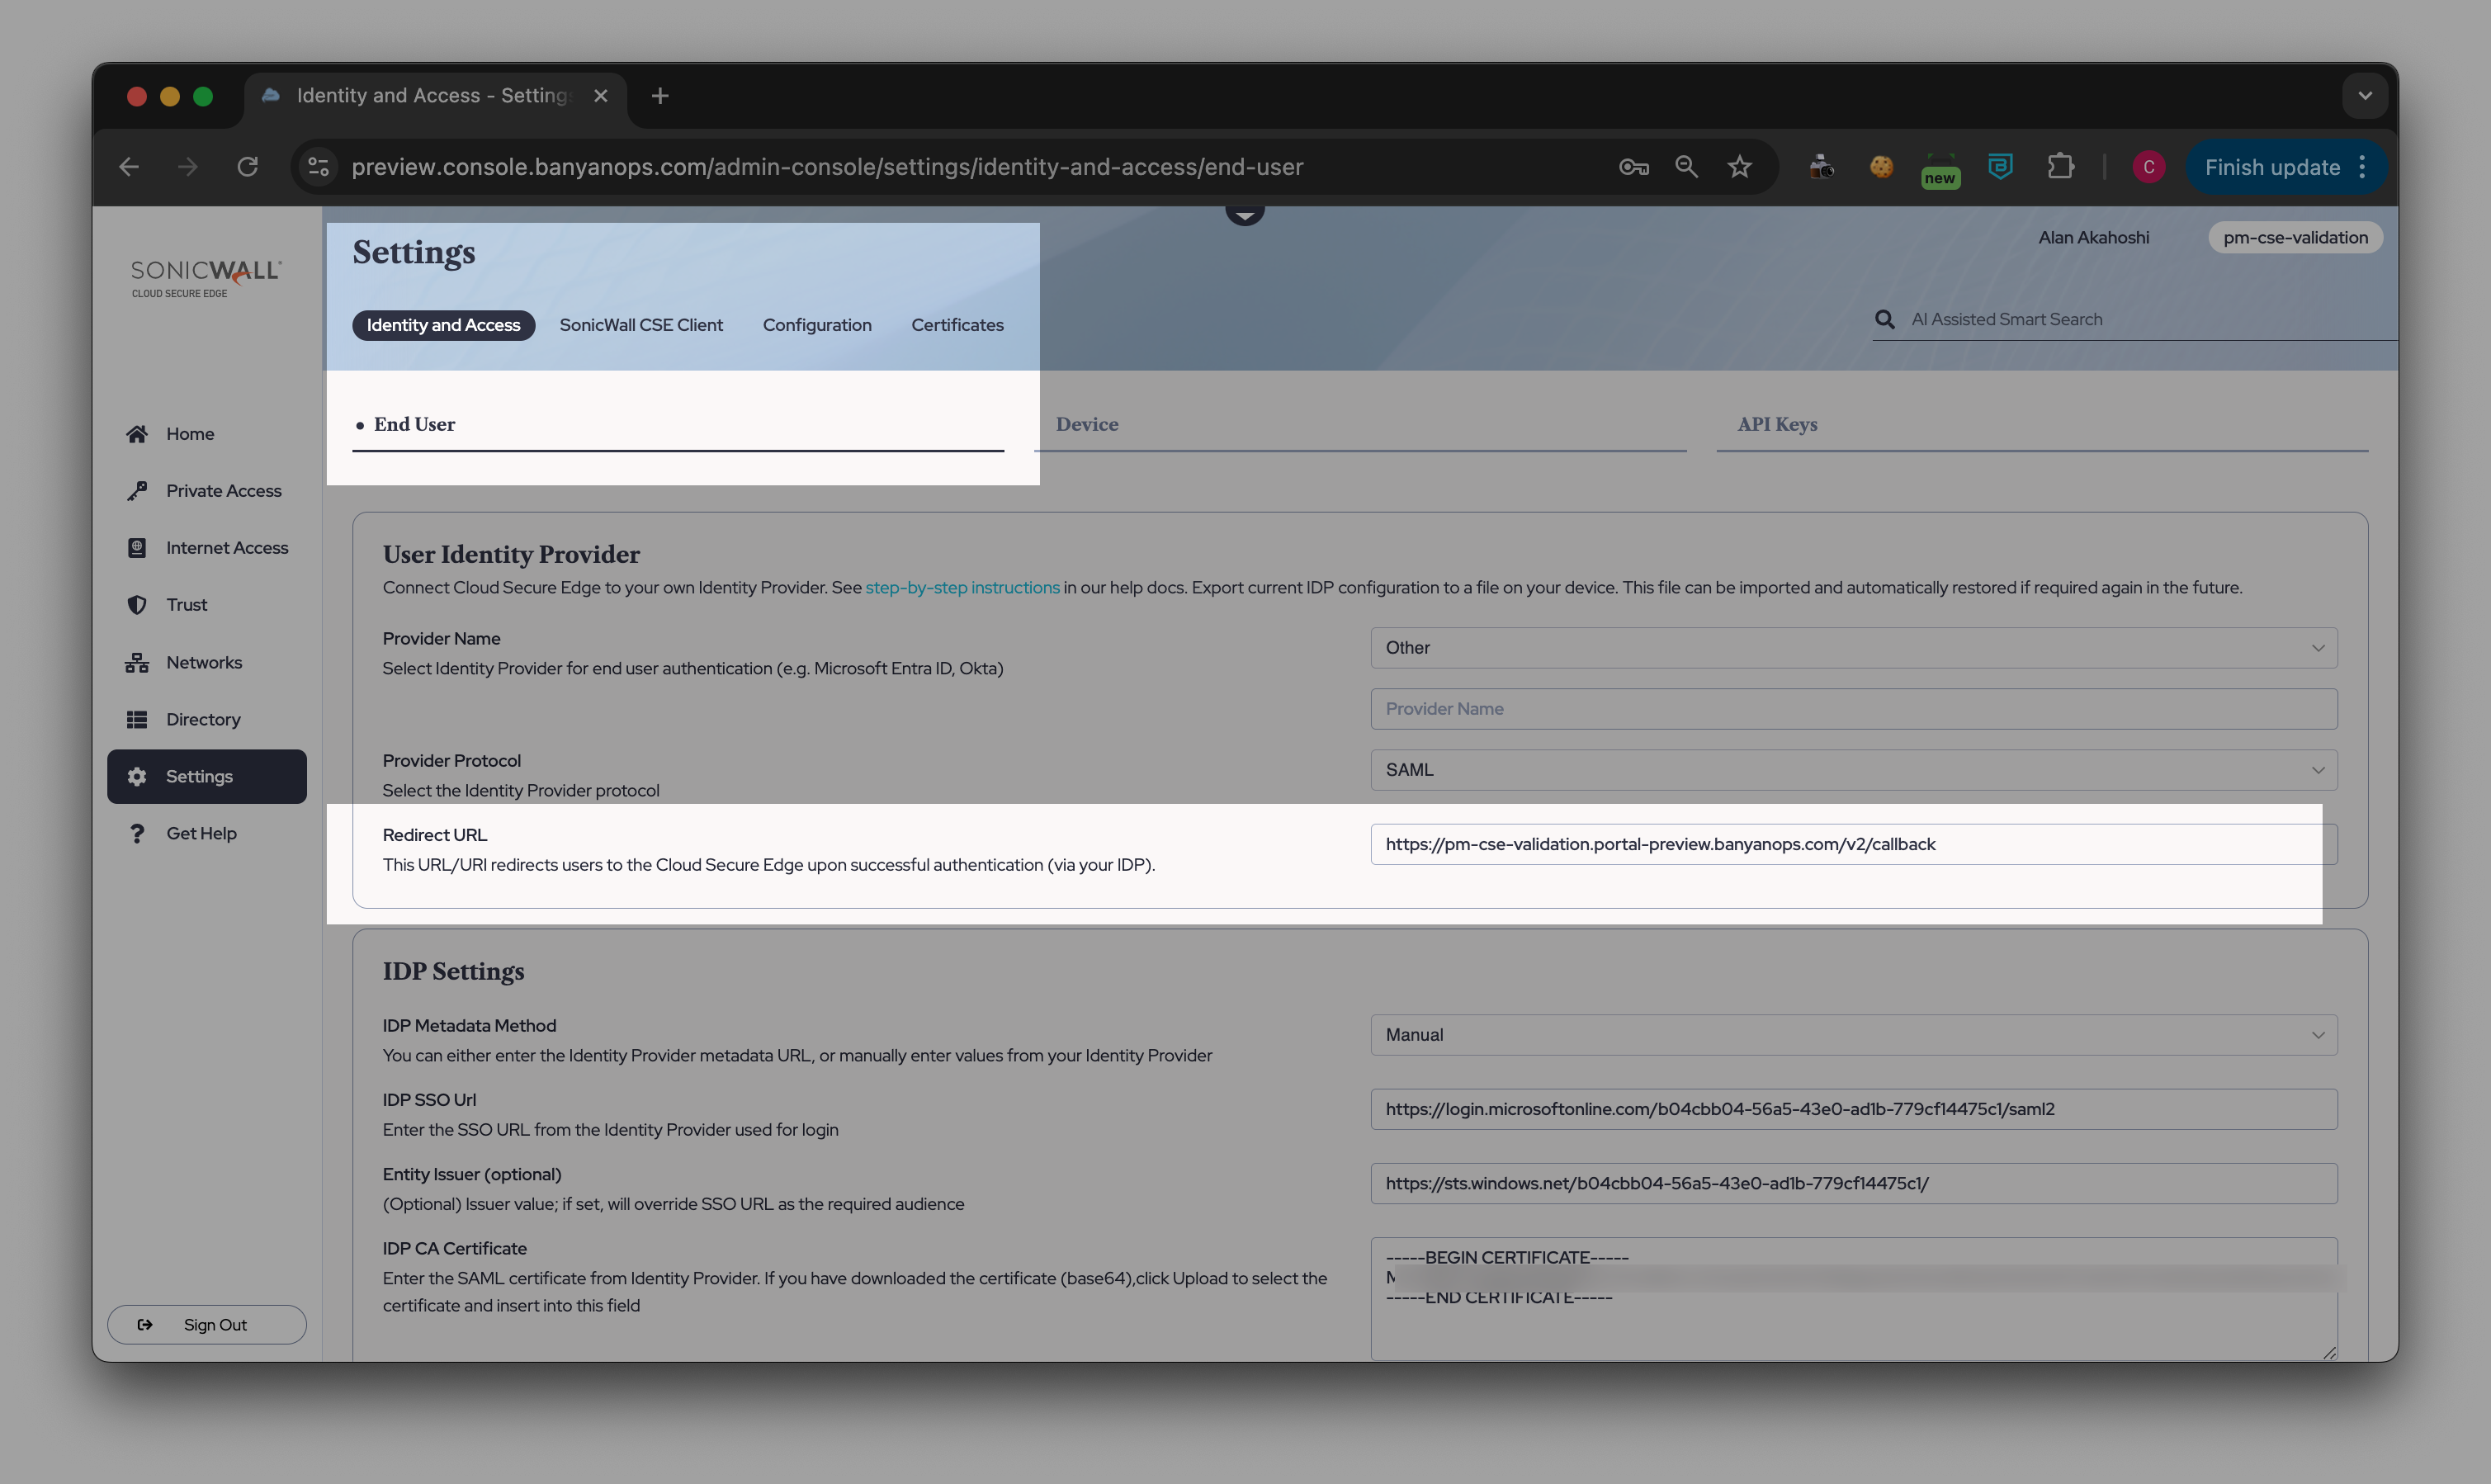The height and width of the screenshot is (1484, 2491).
Task: Open the Provider Protocol SAML dropdown
Action: click(1853, 770)
